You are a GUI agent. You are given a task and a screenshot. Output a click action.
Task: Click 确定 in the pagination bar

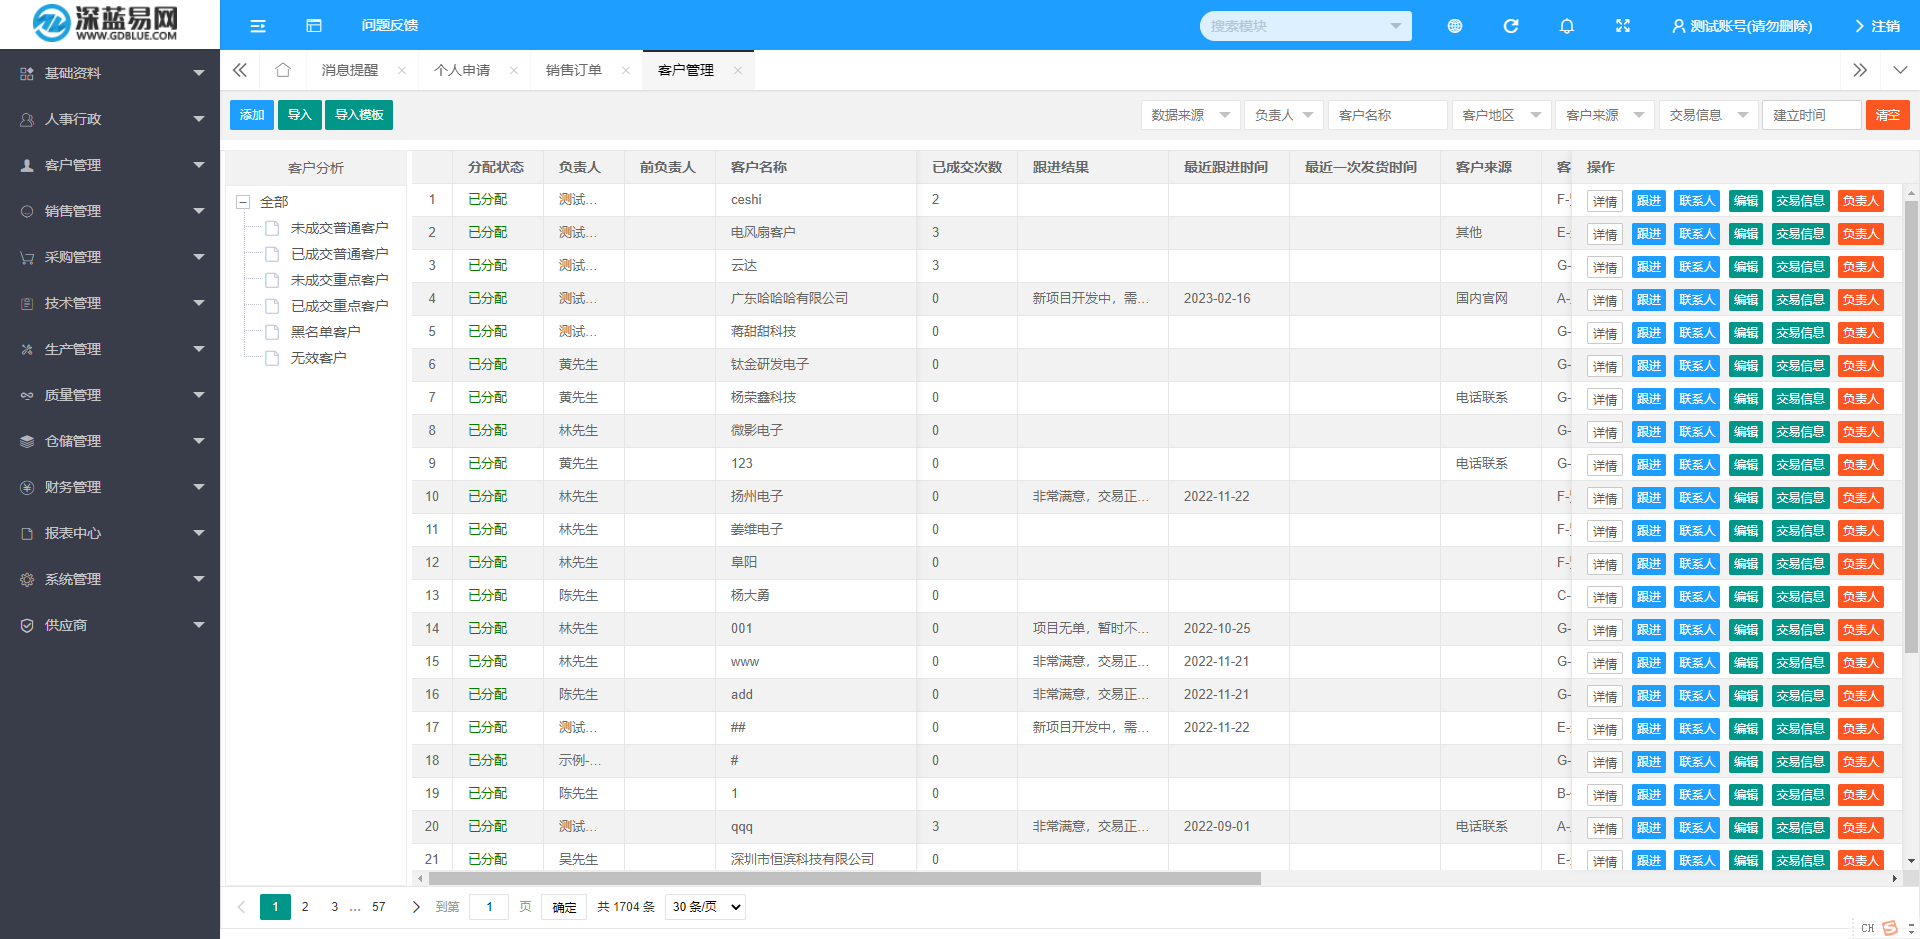click(565, 907)
